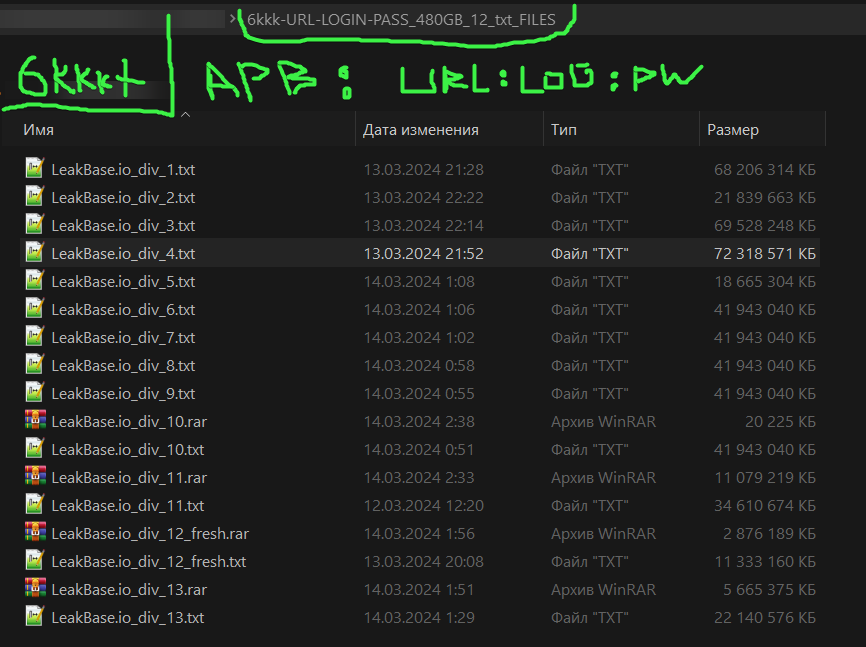
Task: Select file name LeakBase.io_div_12_fresh.txt
Action: pos(149,561)
